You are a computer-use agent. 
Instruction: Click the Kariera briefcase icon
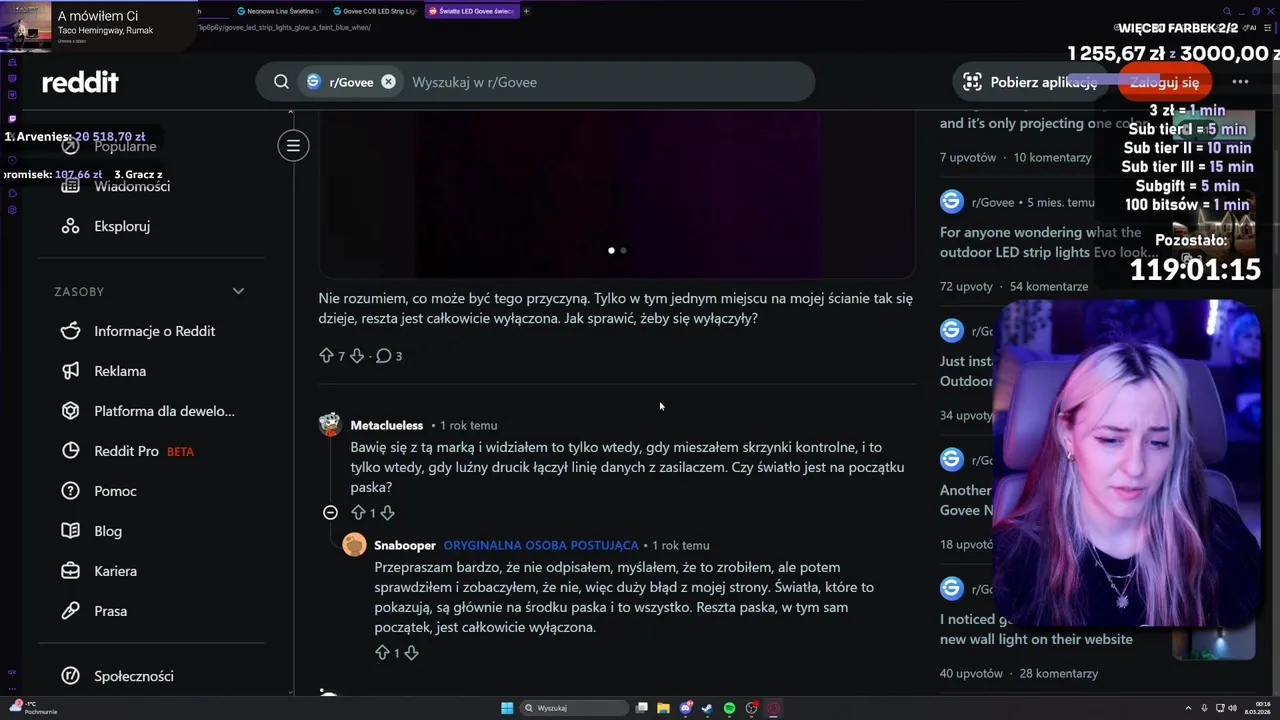coord(70,571)
